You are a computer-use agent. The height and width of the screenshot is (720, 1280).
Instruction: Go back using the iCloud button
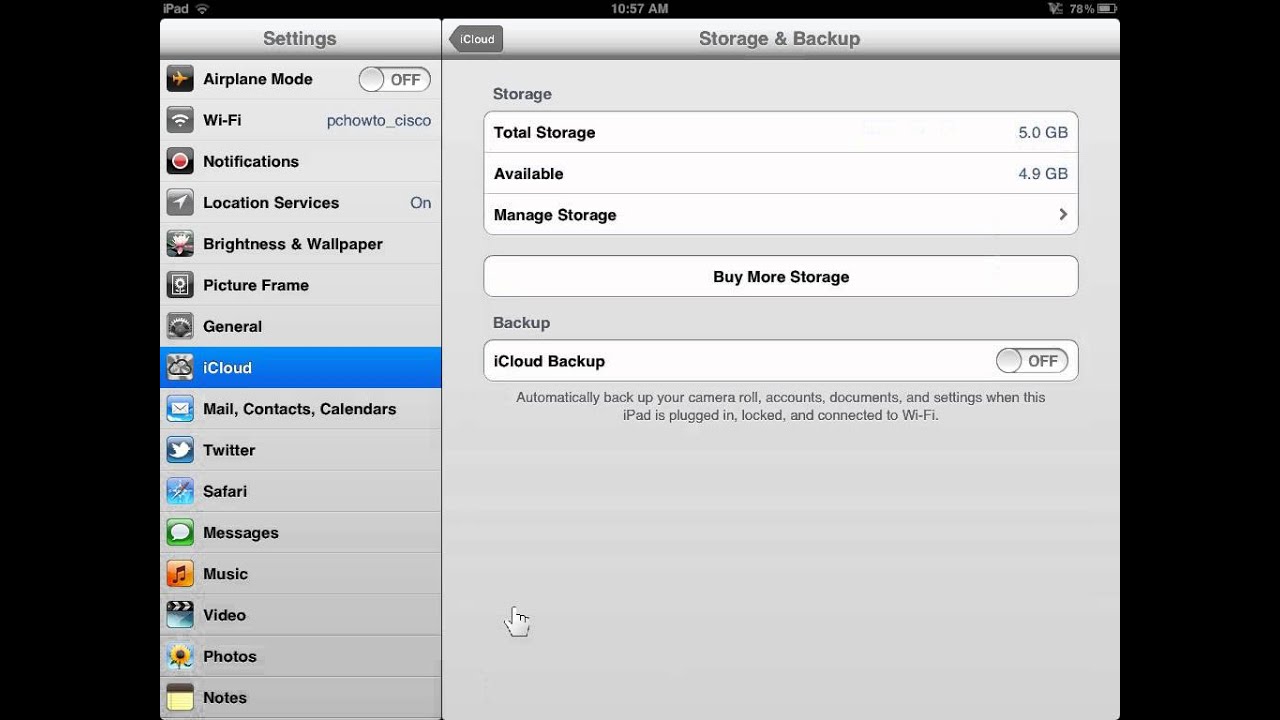tap(476, 39)
